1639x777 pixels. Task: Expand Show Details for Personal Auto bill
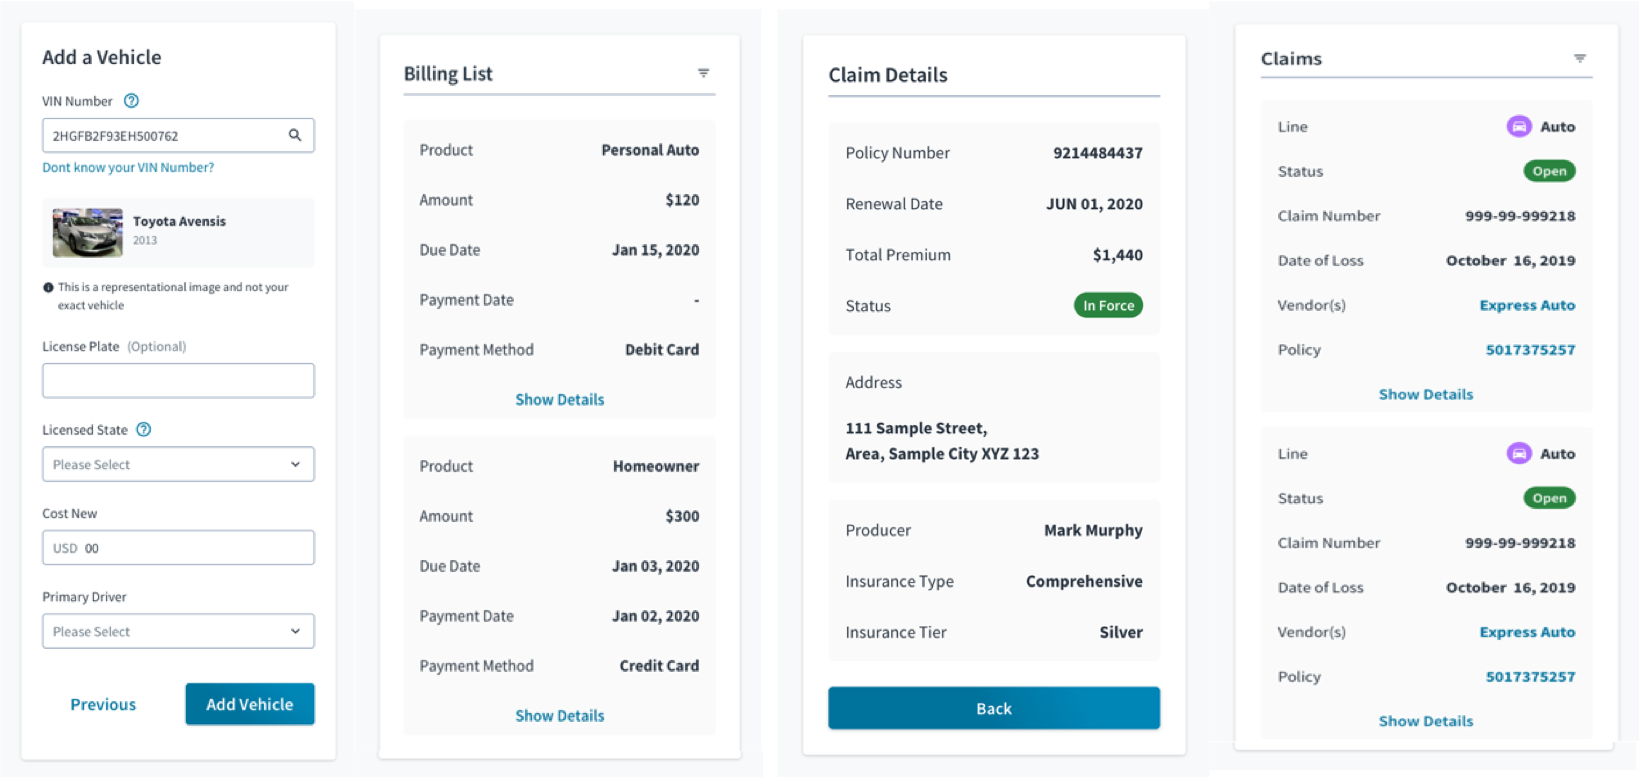[x=560, y=400]
